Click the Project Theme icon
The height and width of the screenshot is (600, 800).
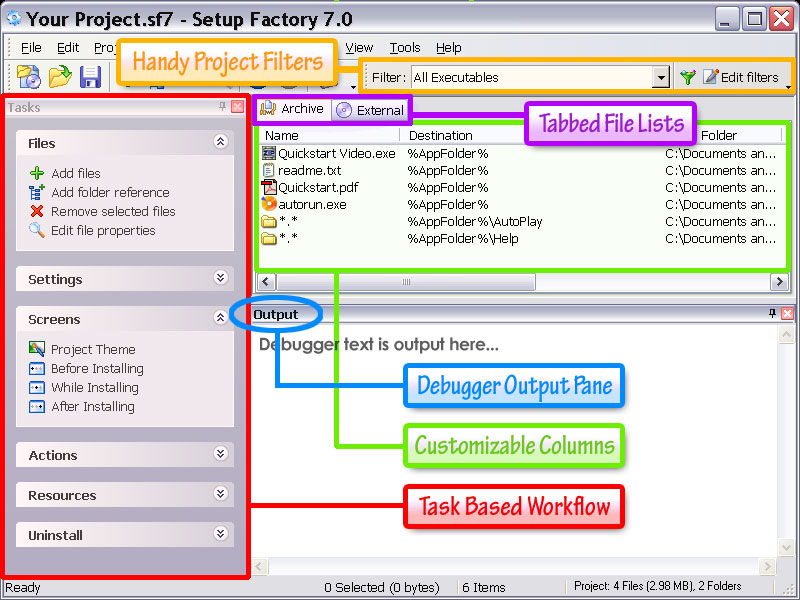tap(37, 349)
